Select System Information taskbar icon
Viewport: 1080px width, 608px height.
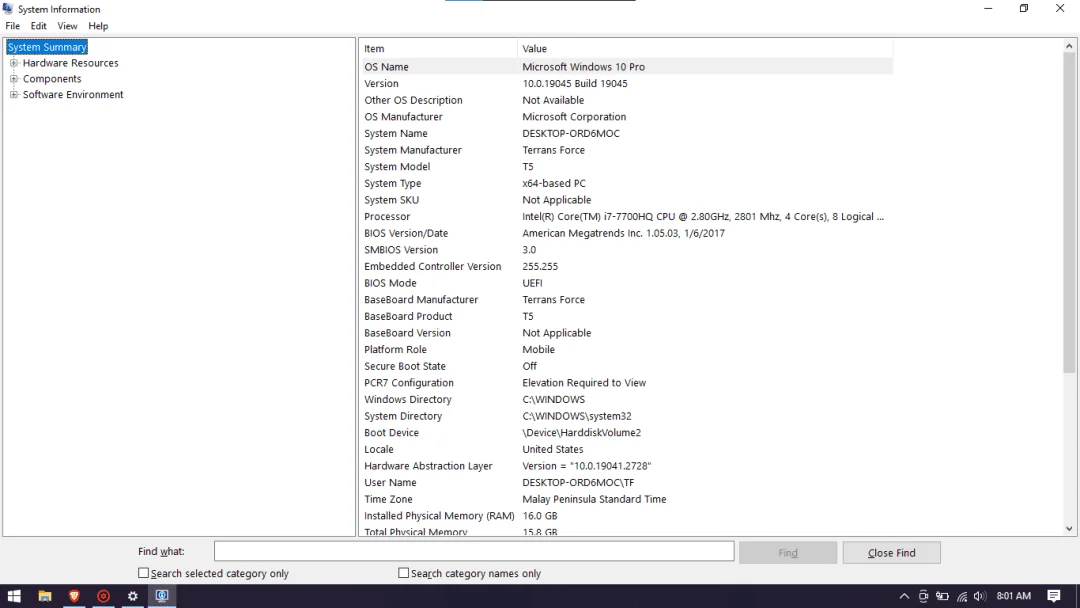162,596
